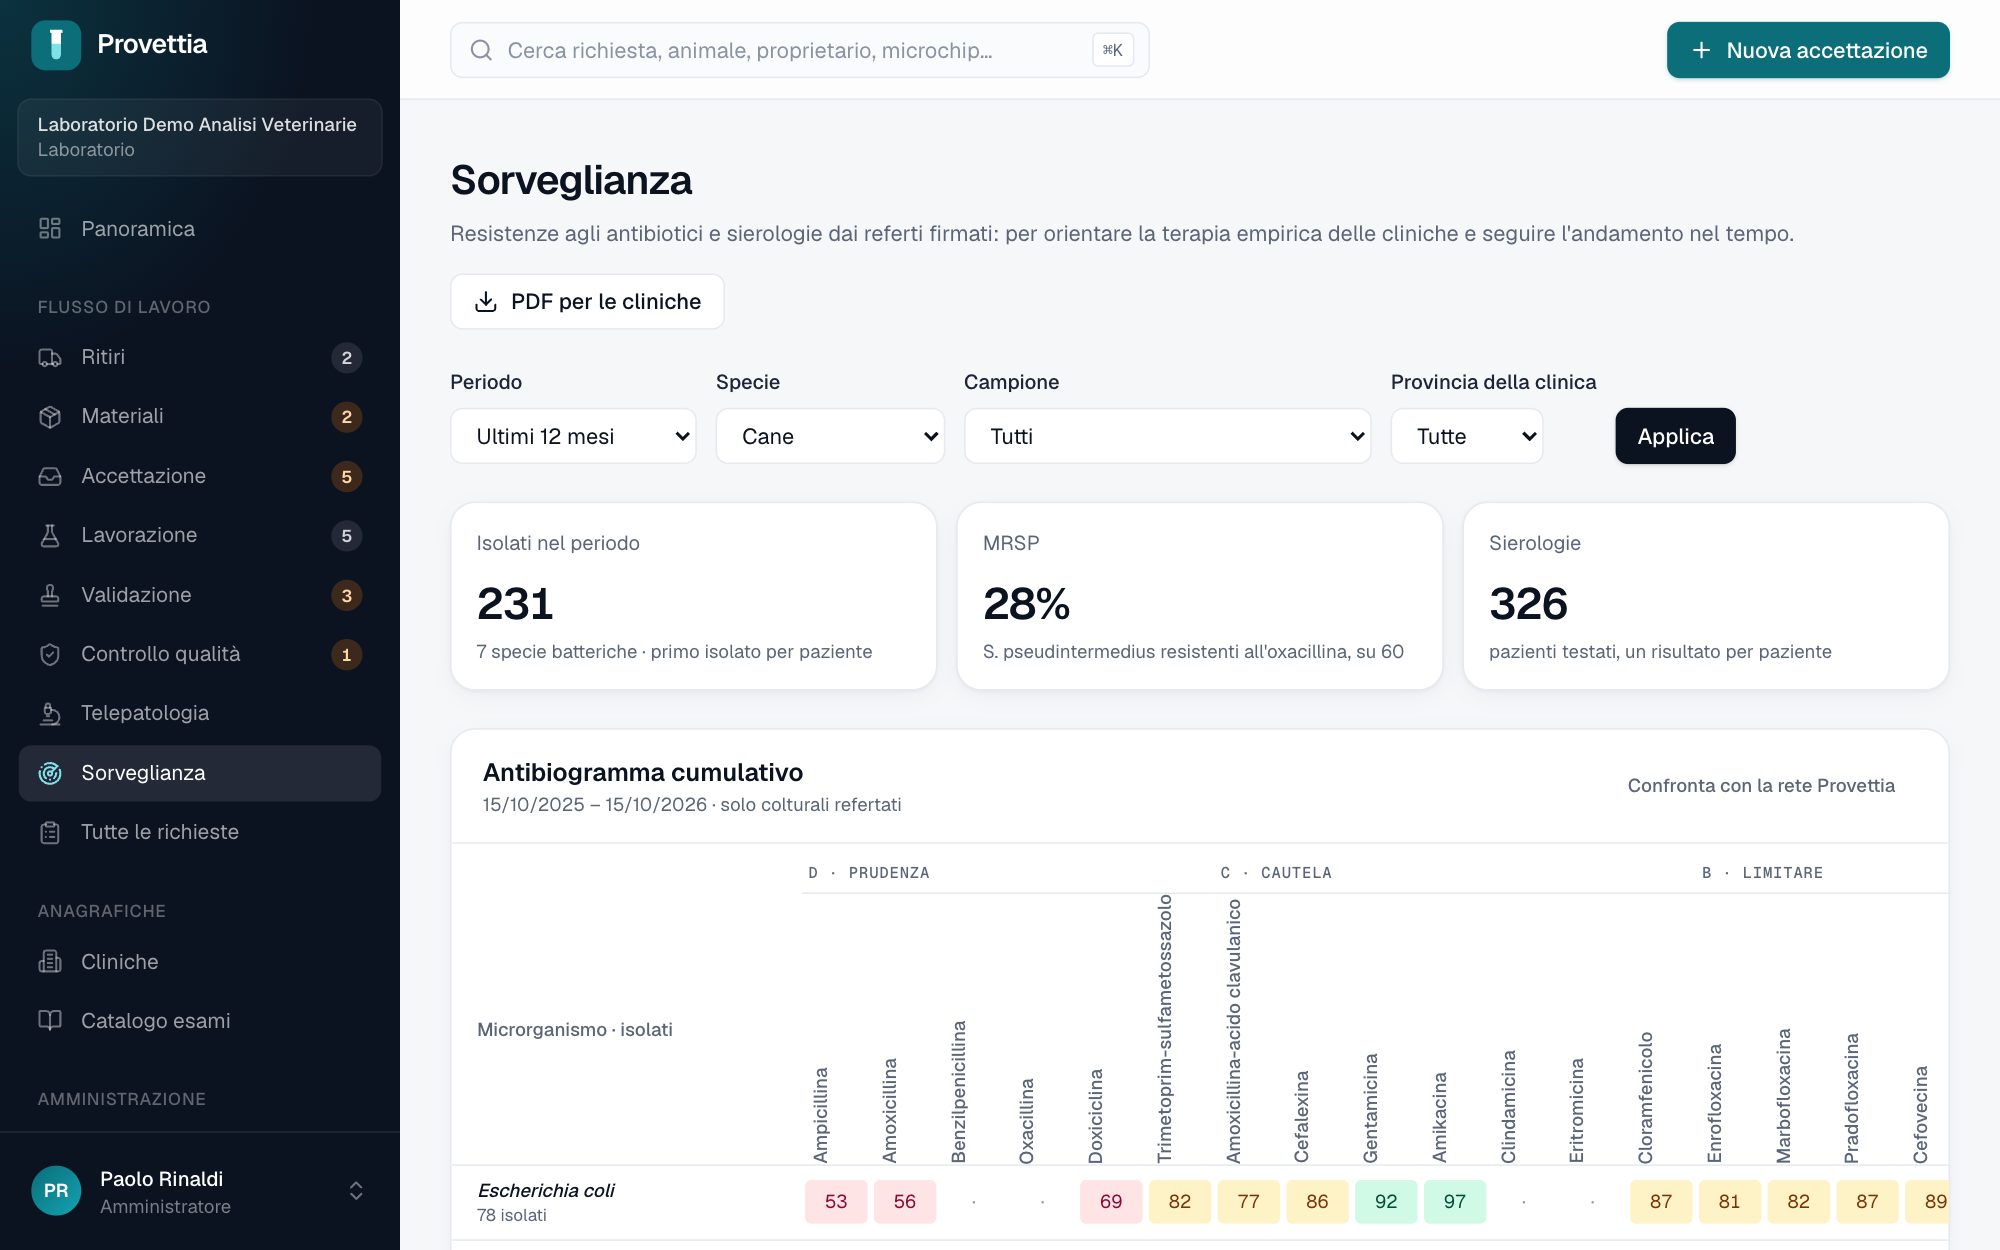This screenshot has width=2000, height=1250.
Task: Click the Tutte le richieste clipboard icon
Action: 50,832
